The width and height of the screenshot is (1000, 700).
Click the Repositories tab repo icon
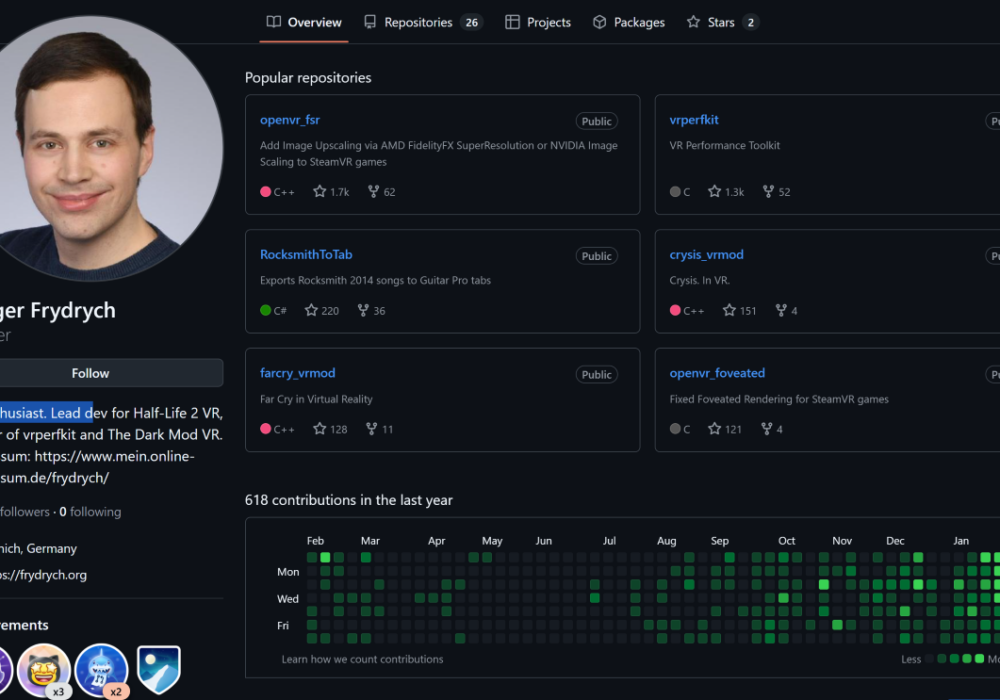click(x=370, y=22)
